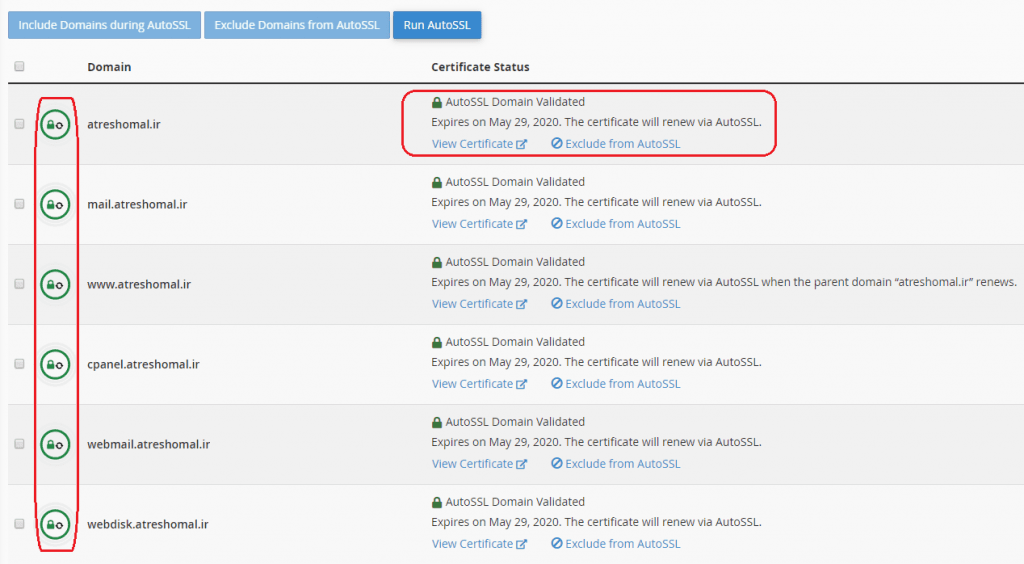Click the small padlock beside the mail.atreshomal.ir validated status

pyautogui.click(x=437, y=182)
